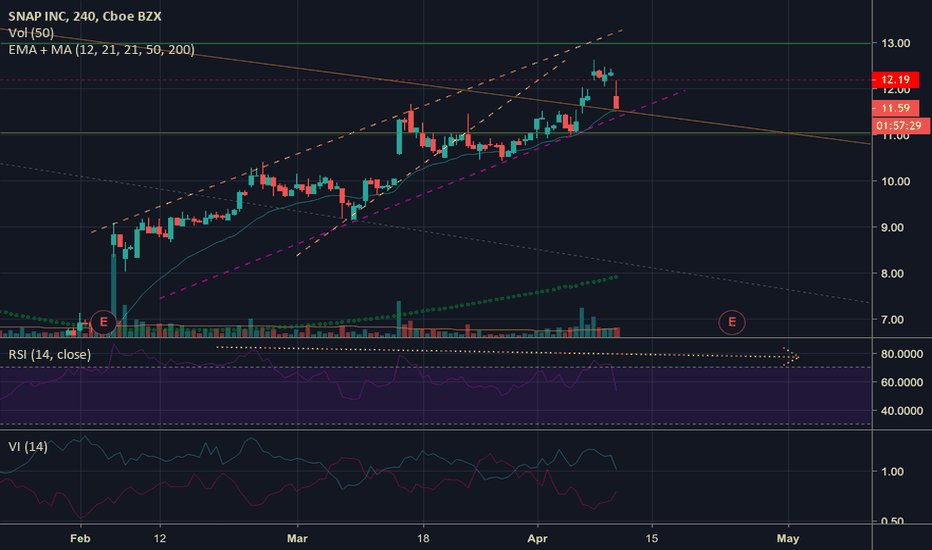Screen dimensions: 932x550
Task: Click the 40.0000 RSI axis value
Action: coord(902,411)
